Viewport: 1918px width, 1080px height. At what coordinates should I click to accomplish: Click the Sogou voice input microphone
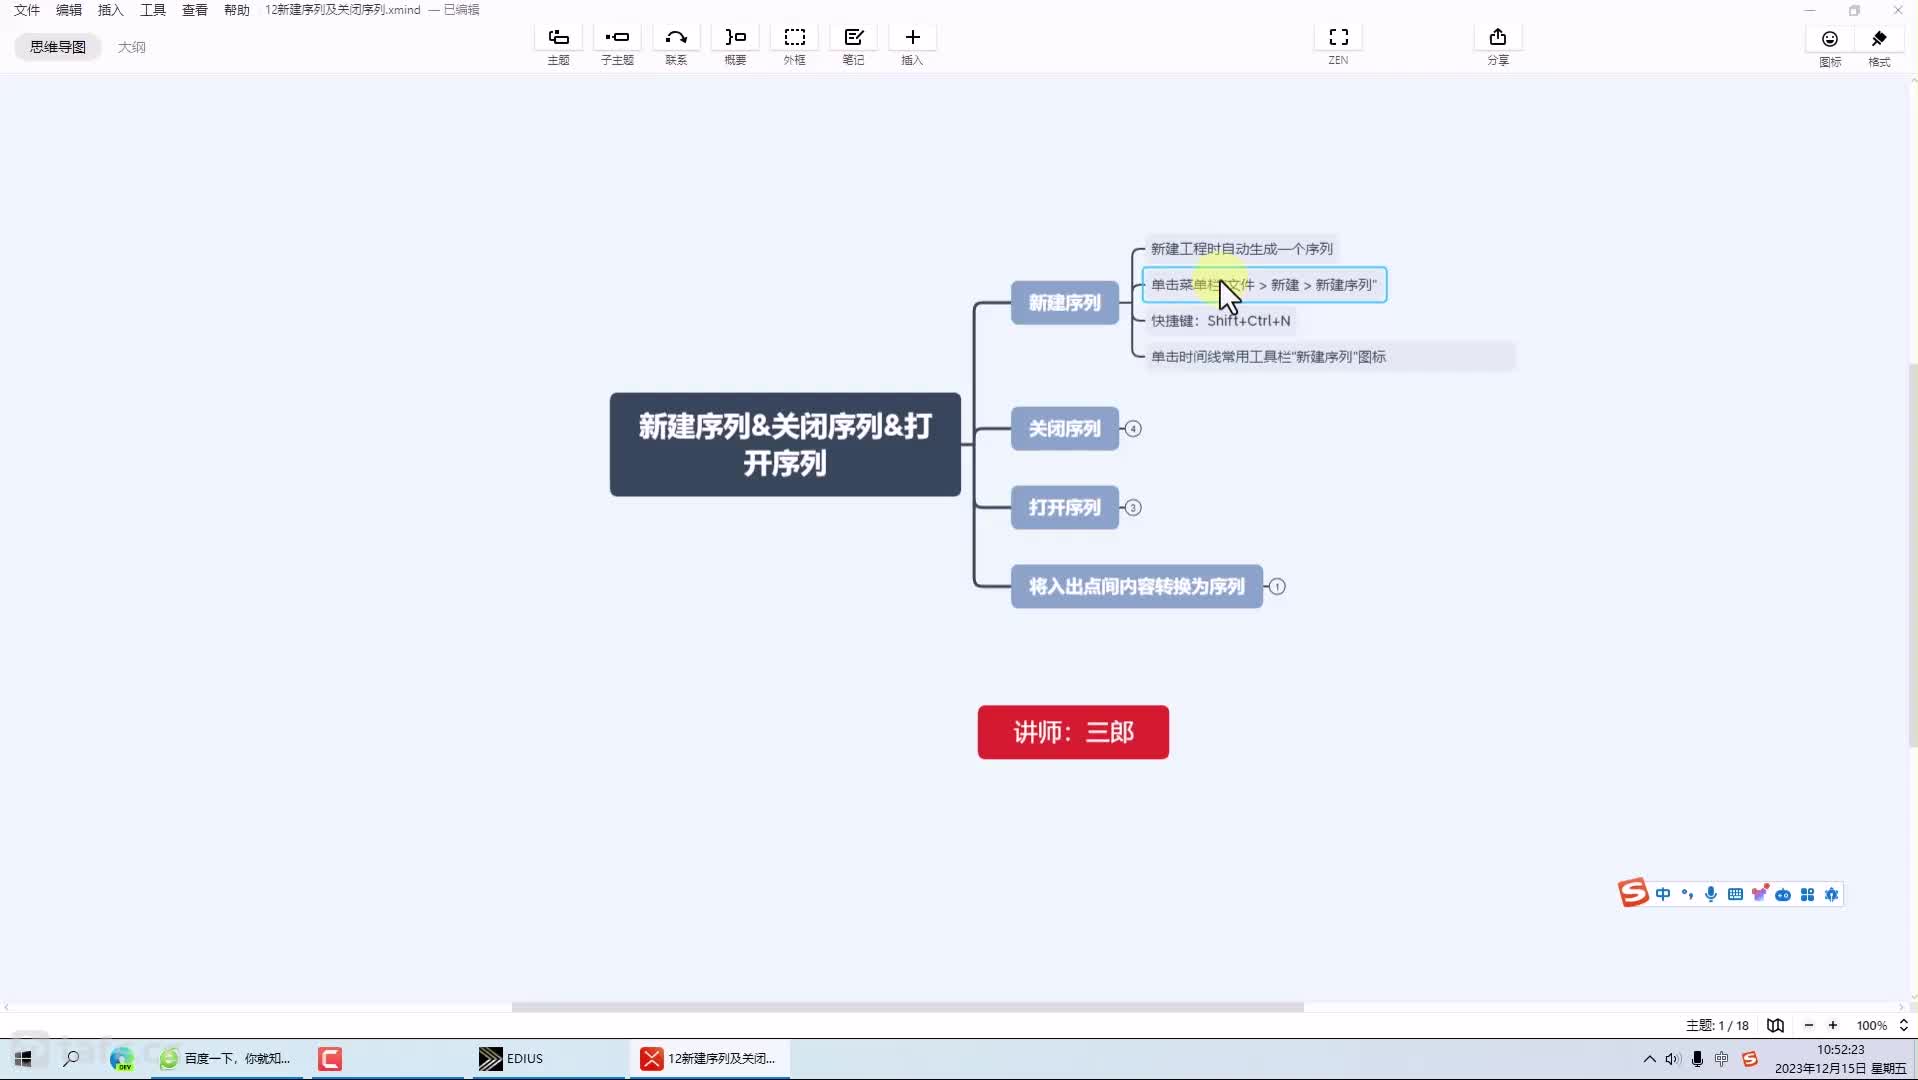click(x=1711, y=895)
